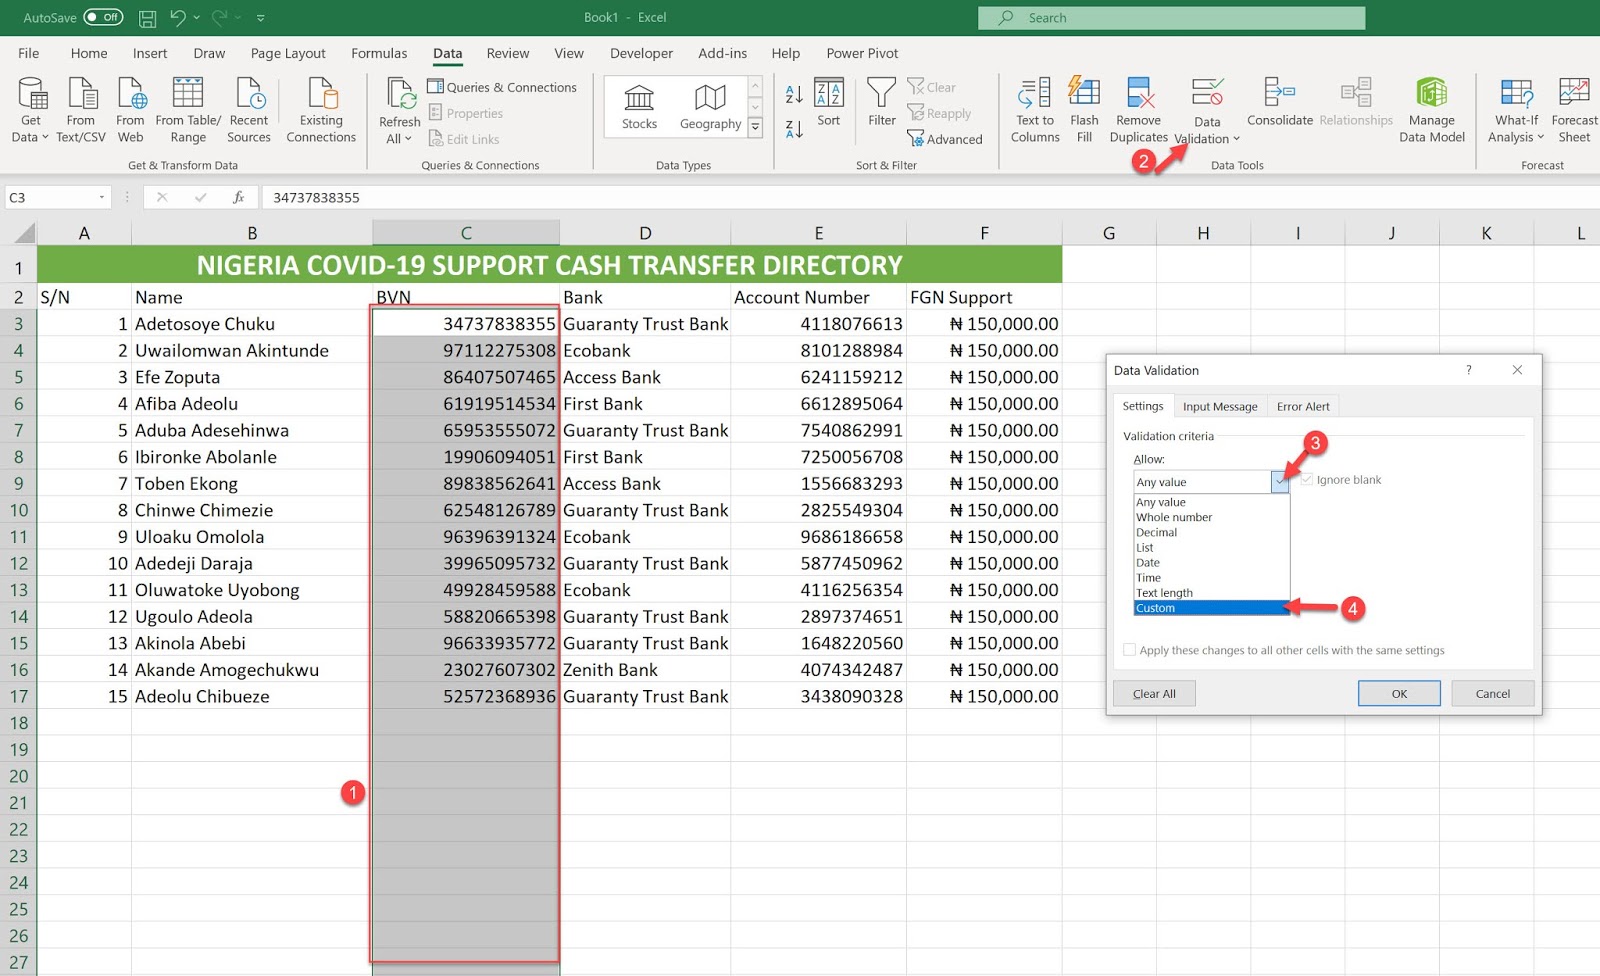Click the Filter icon
The width and height of the screenshot is (1600, 976).
point(881,105)
